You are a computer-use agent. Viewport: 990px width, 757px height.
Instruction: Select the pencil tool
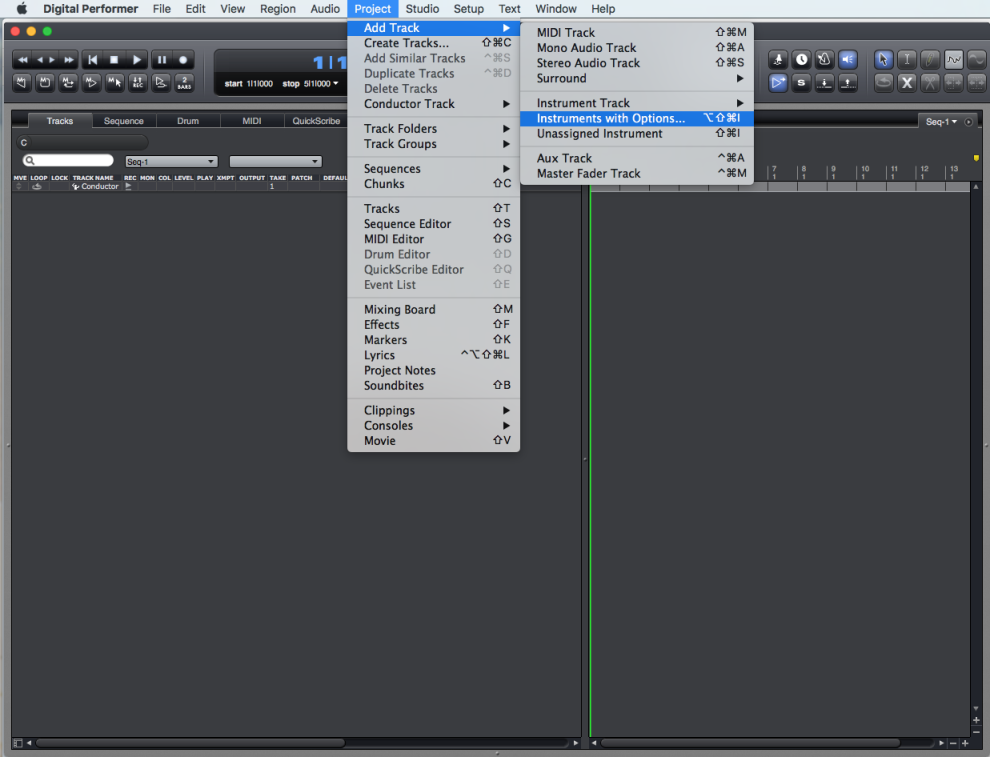pos(930,60)
